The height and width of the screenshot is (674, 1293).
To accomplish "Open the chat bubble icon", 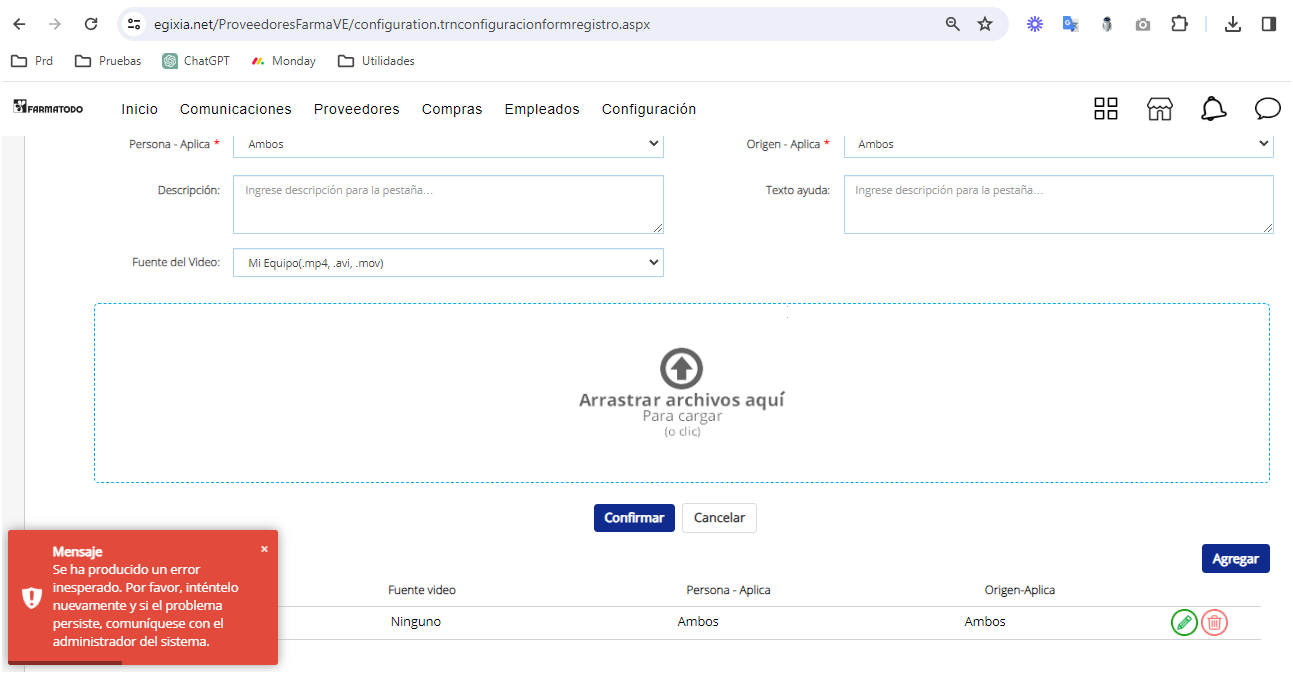I will [x=1267, y=109].
